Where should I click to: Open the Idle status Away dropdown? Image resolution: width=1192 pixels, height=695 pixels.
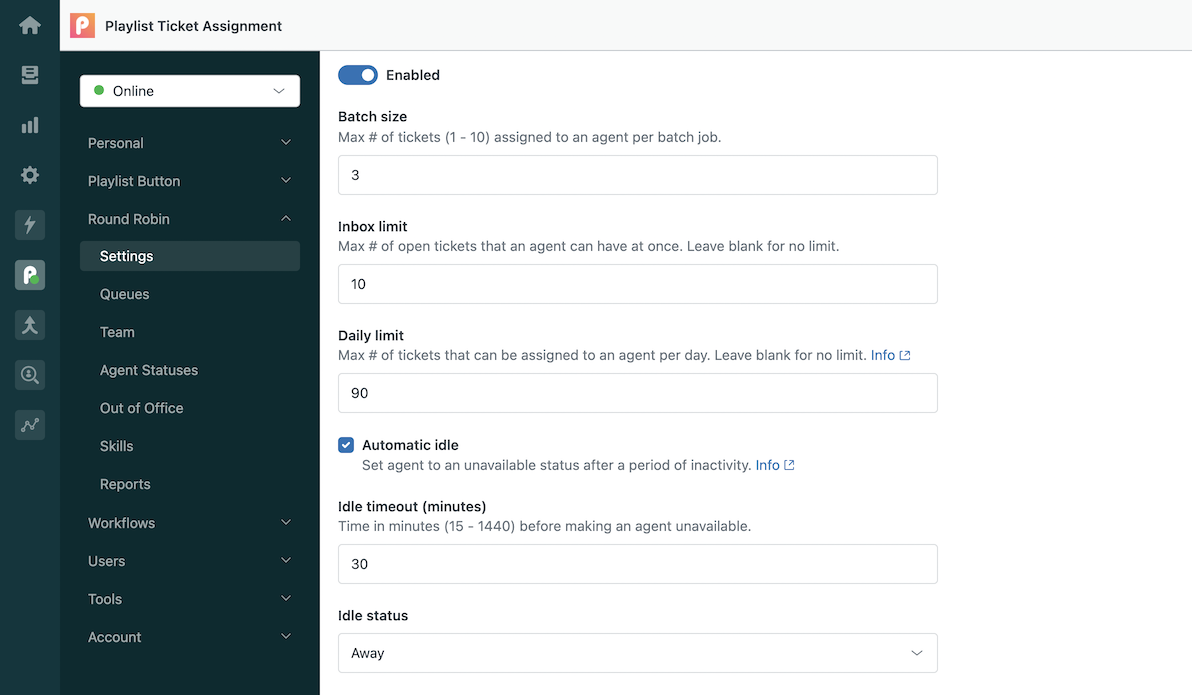(637, 653)
